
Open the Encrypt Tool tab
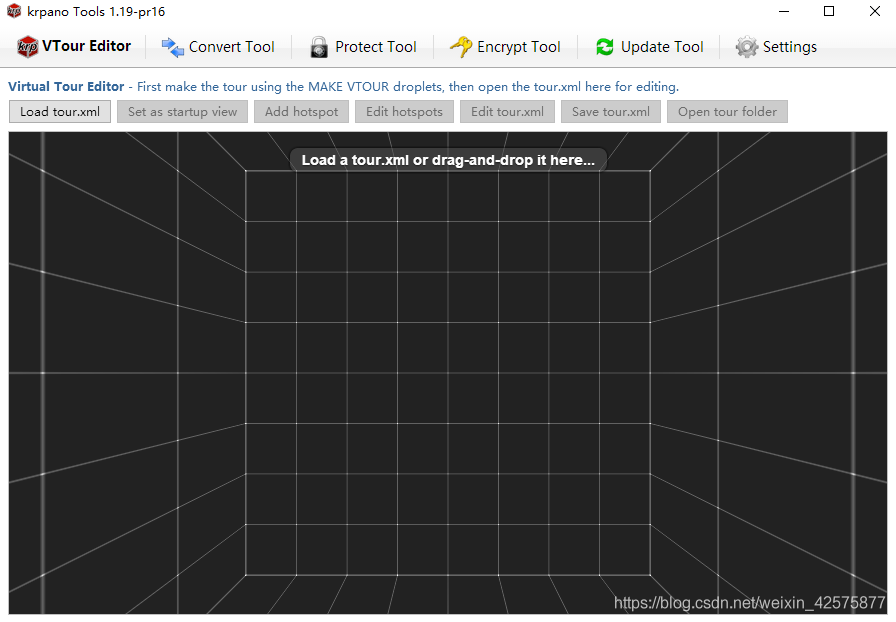pyautogui.click(x=505, y=47)
